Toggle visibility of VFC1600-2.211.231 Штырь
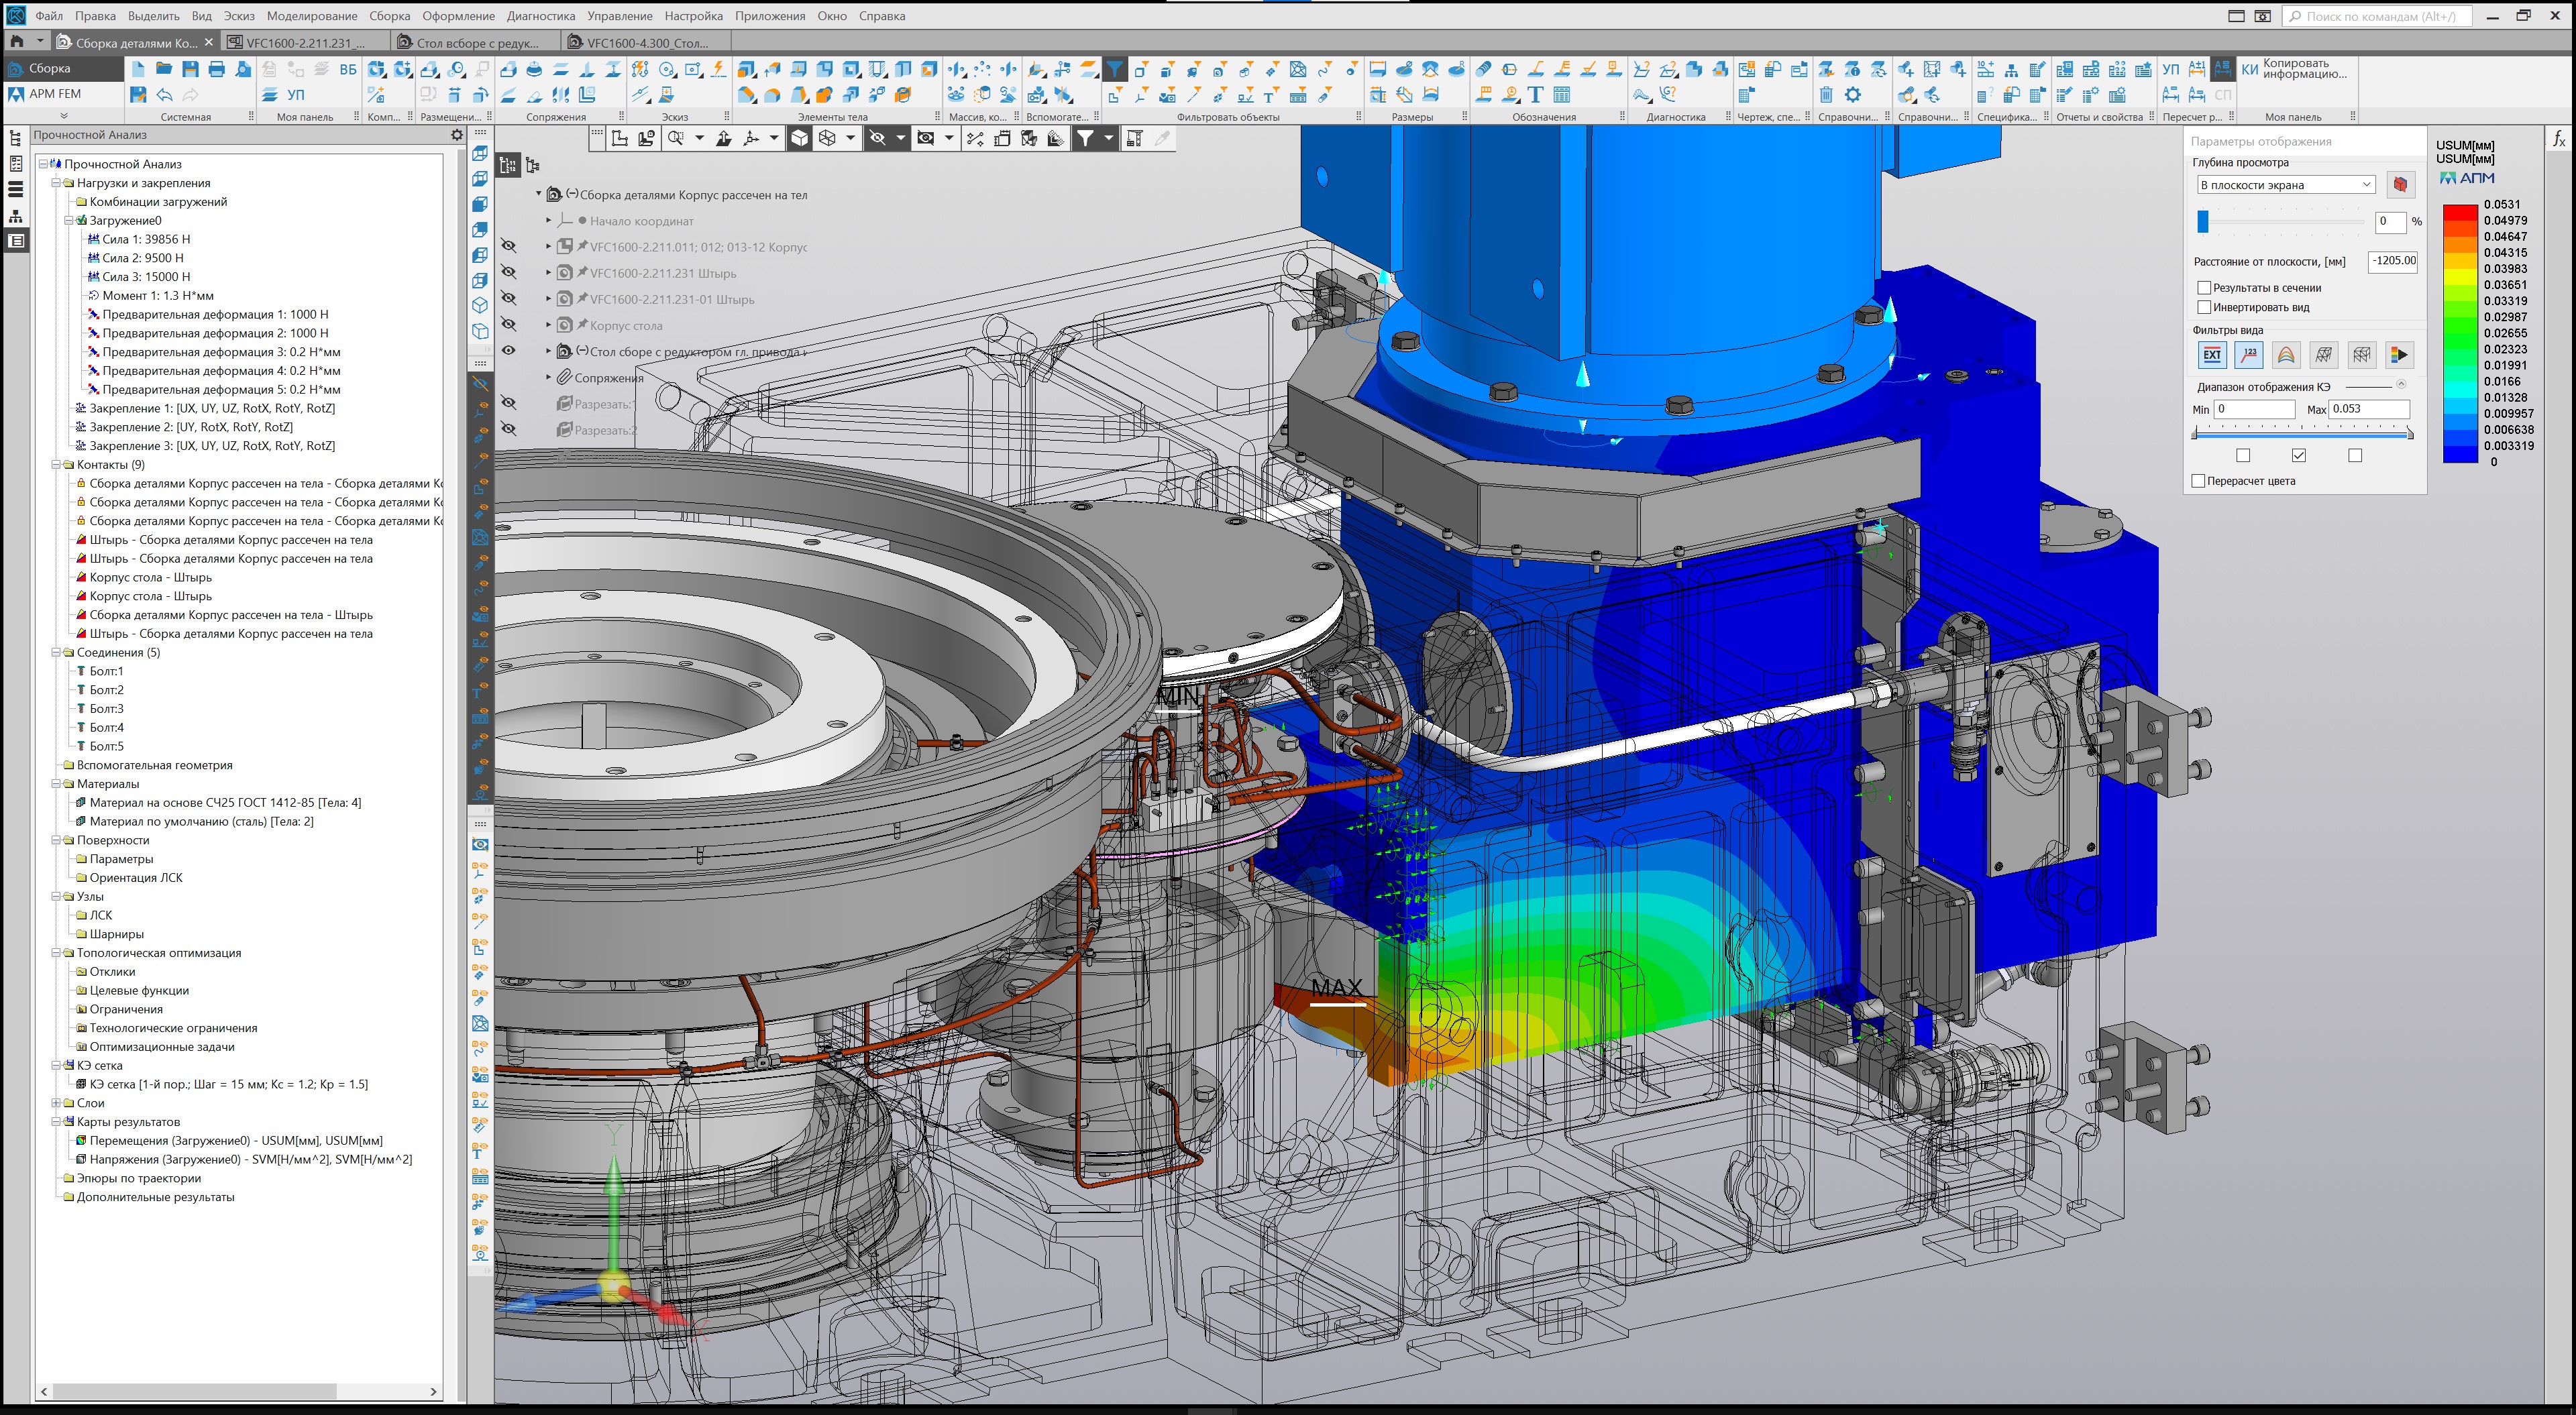 pyautogui.click(x=509, y=273)
